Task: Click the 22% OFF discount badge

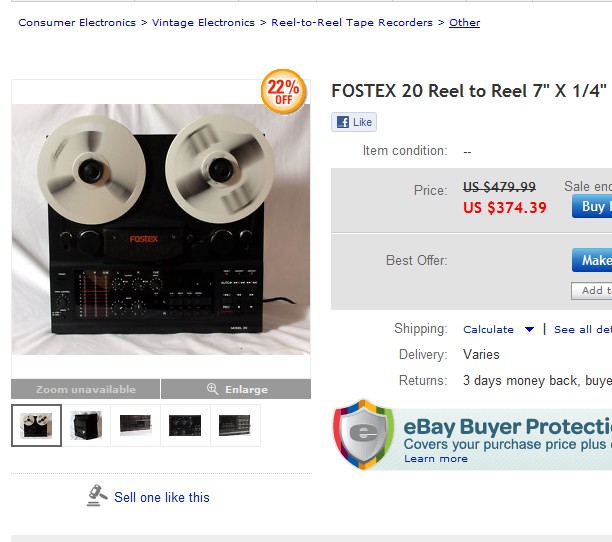Action: tap(283, 91)
